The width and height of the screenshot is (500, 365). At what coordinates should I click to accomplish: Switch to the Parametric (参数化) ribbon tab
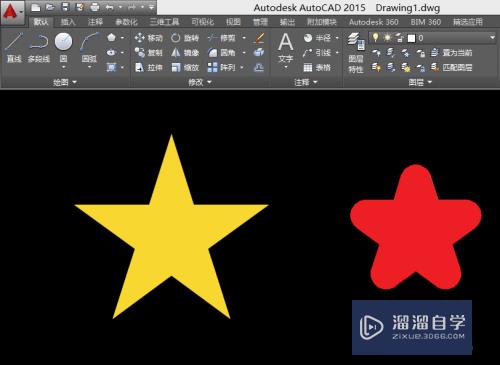pos(126,22)
